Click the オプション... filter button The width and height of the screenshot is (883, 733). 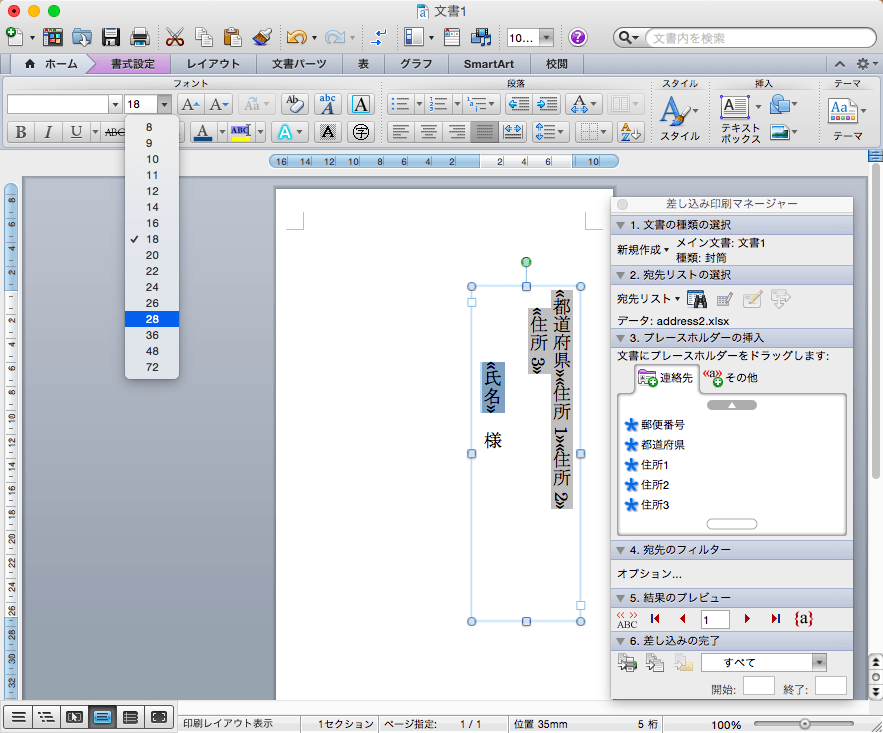pyautogui.click(x=649, y=574)
